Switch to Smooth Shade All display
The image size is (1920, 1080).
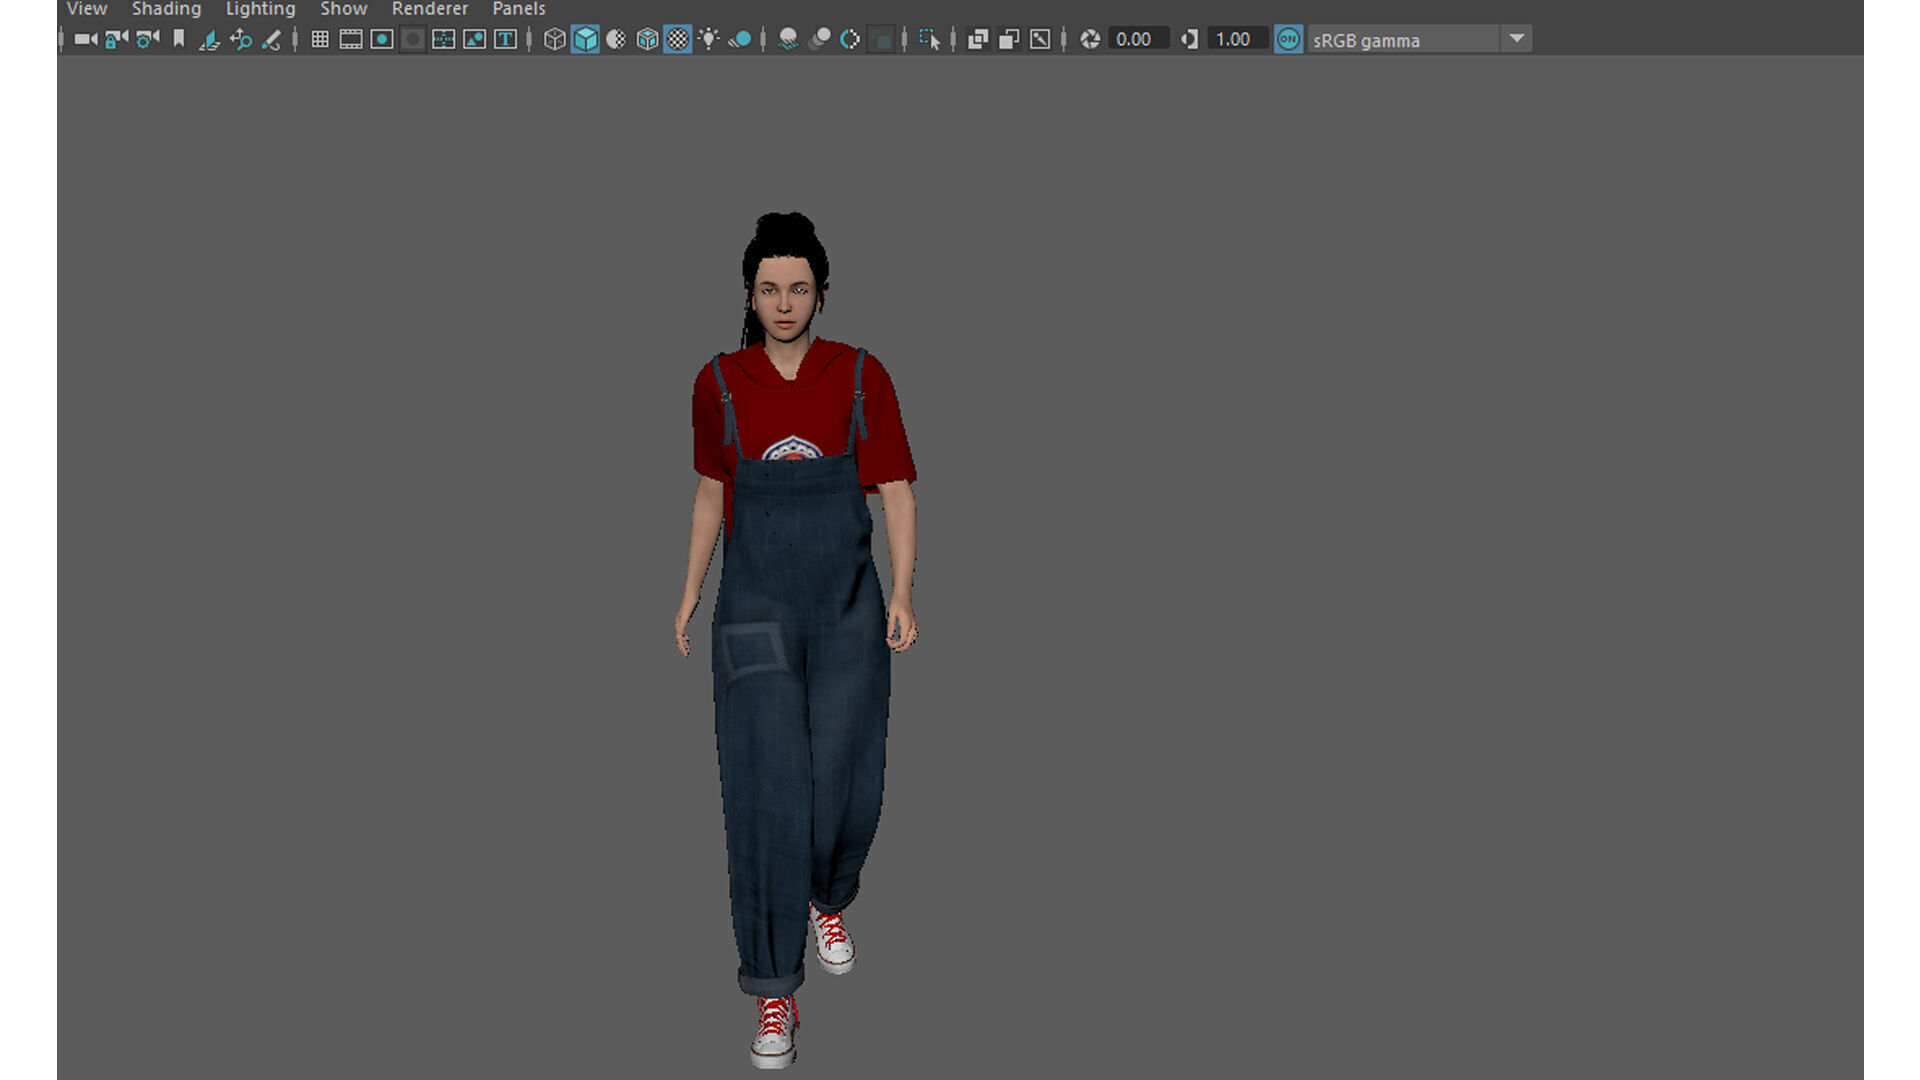point(585,39)
